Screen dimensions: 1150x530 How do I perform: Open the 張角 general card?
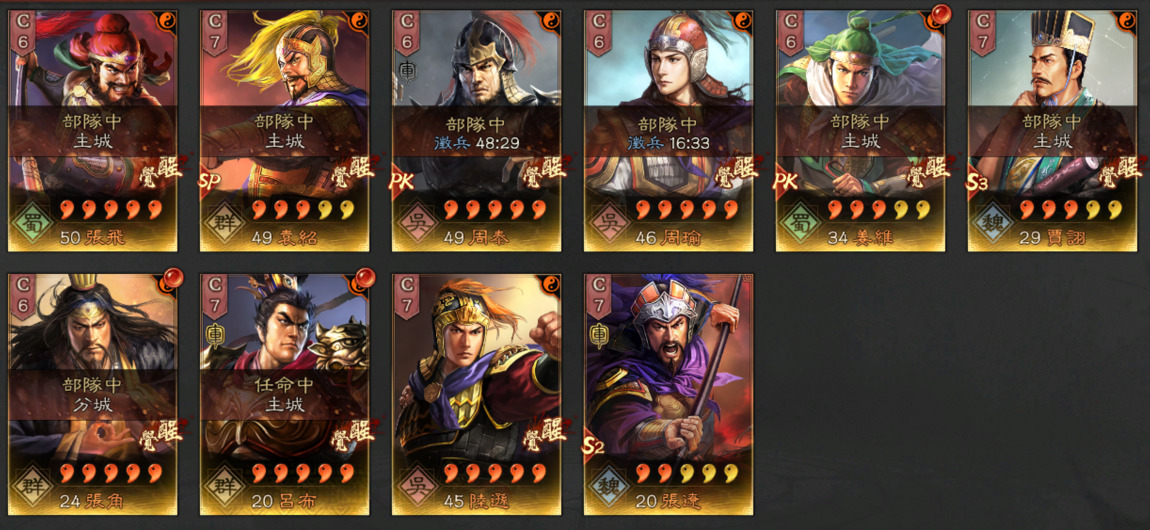point(92,394)
